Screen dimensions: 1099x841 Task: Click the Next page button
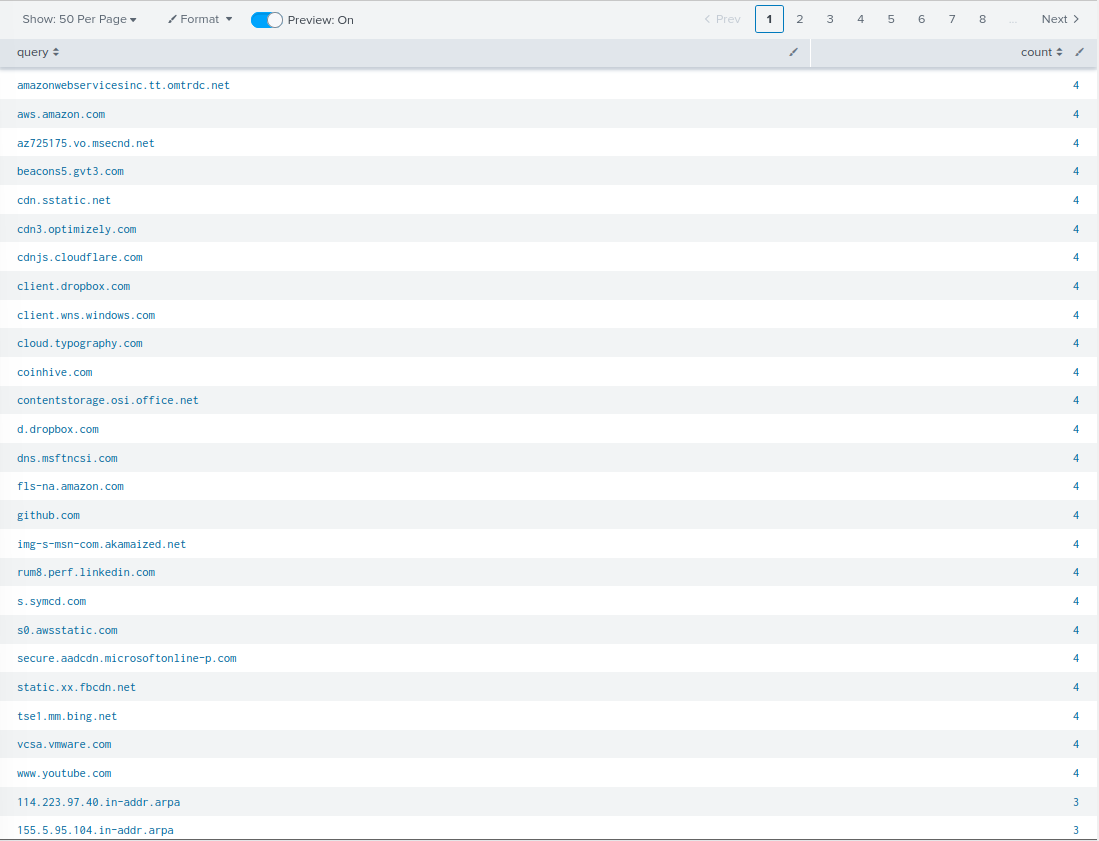click(1060, 19)
